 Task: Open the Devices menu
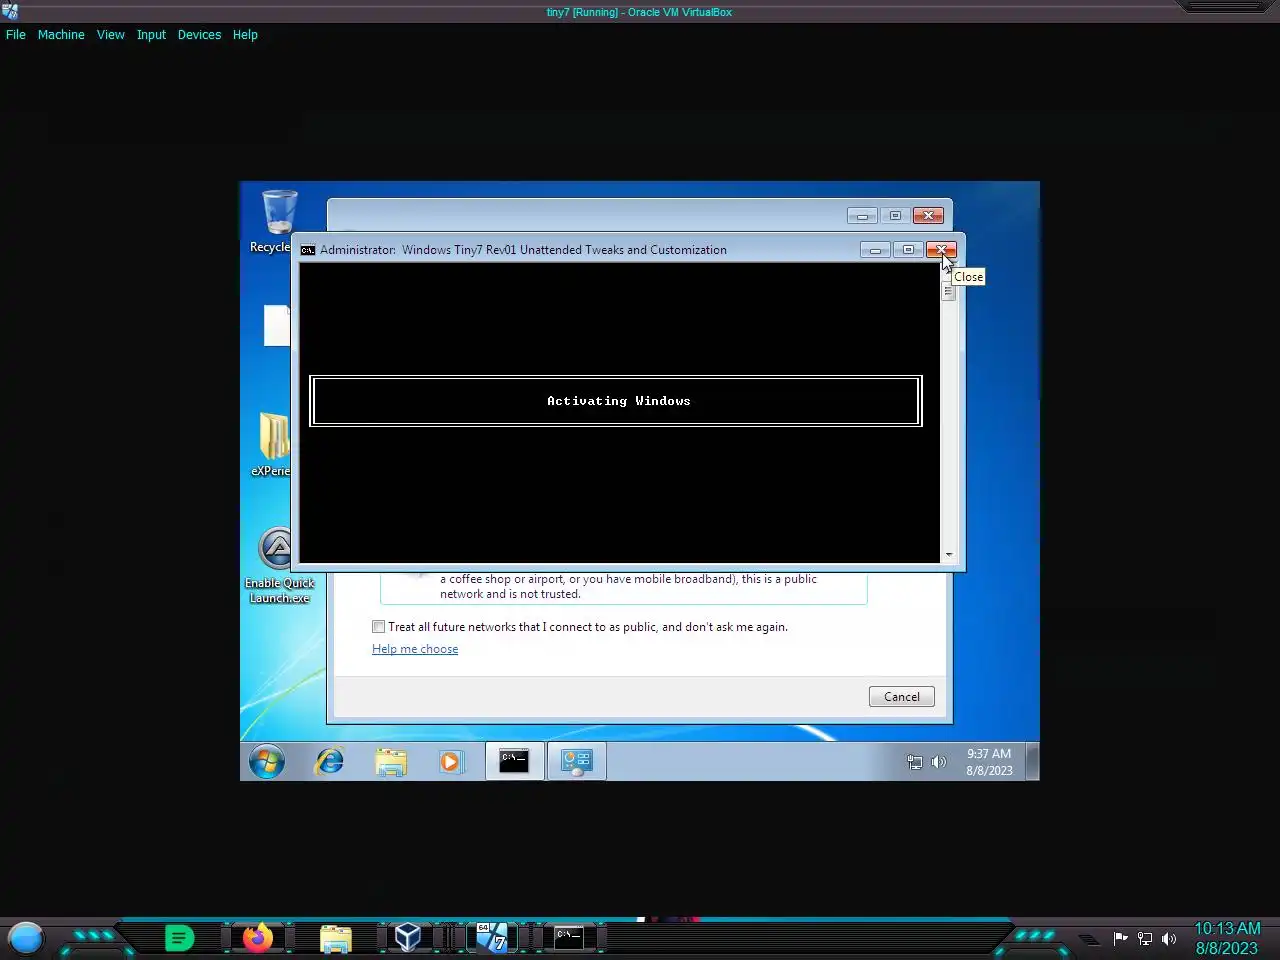pos(199,34)
